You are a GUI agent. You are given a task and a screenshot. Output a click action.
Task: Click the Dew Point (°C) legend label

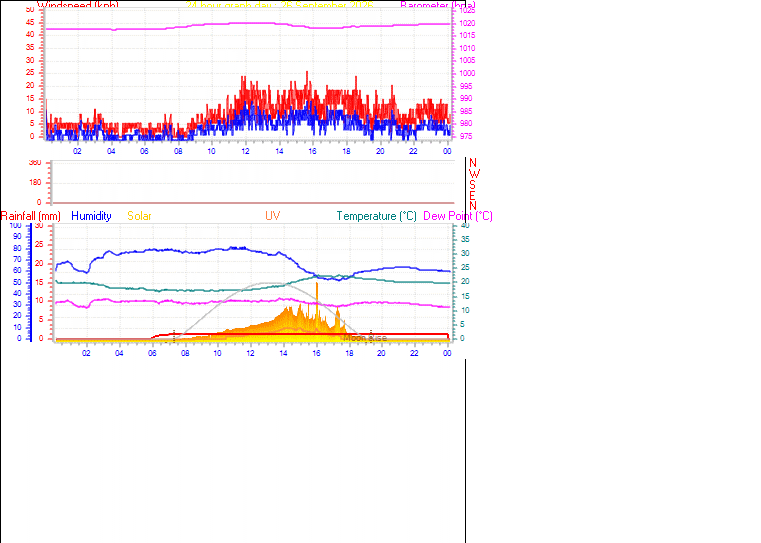click(x=458, y=216)
